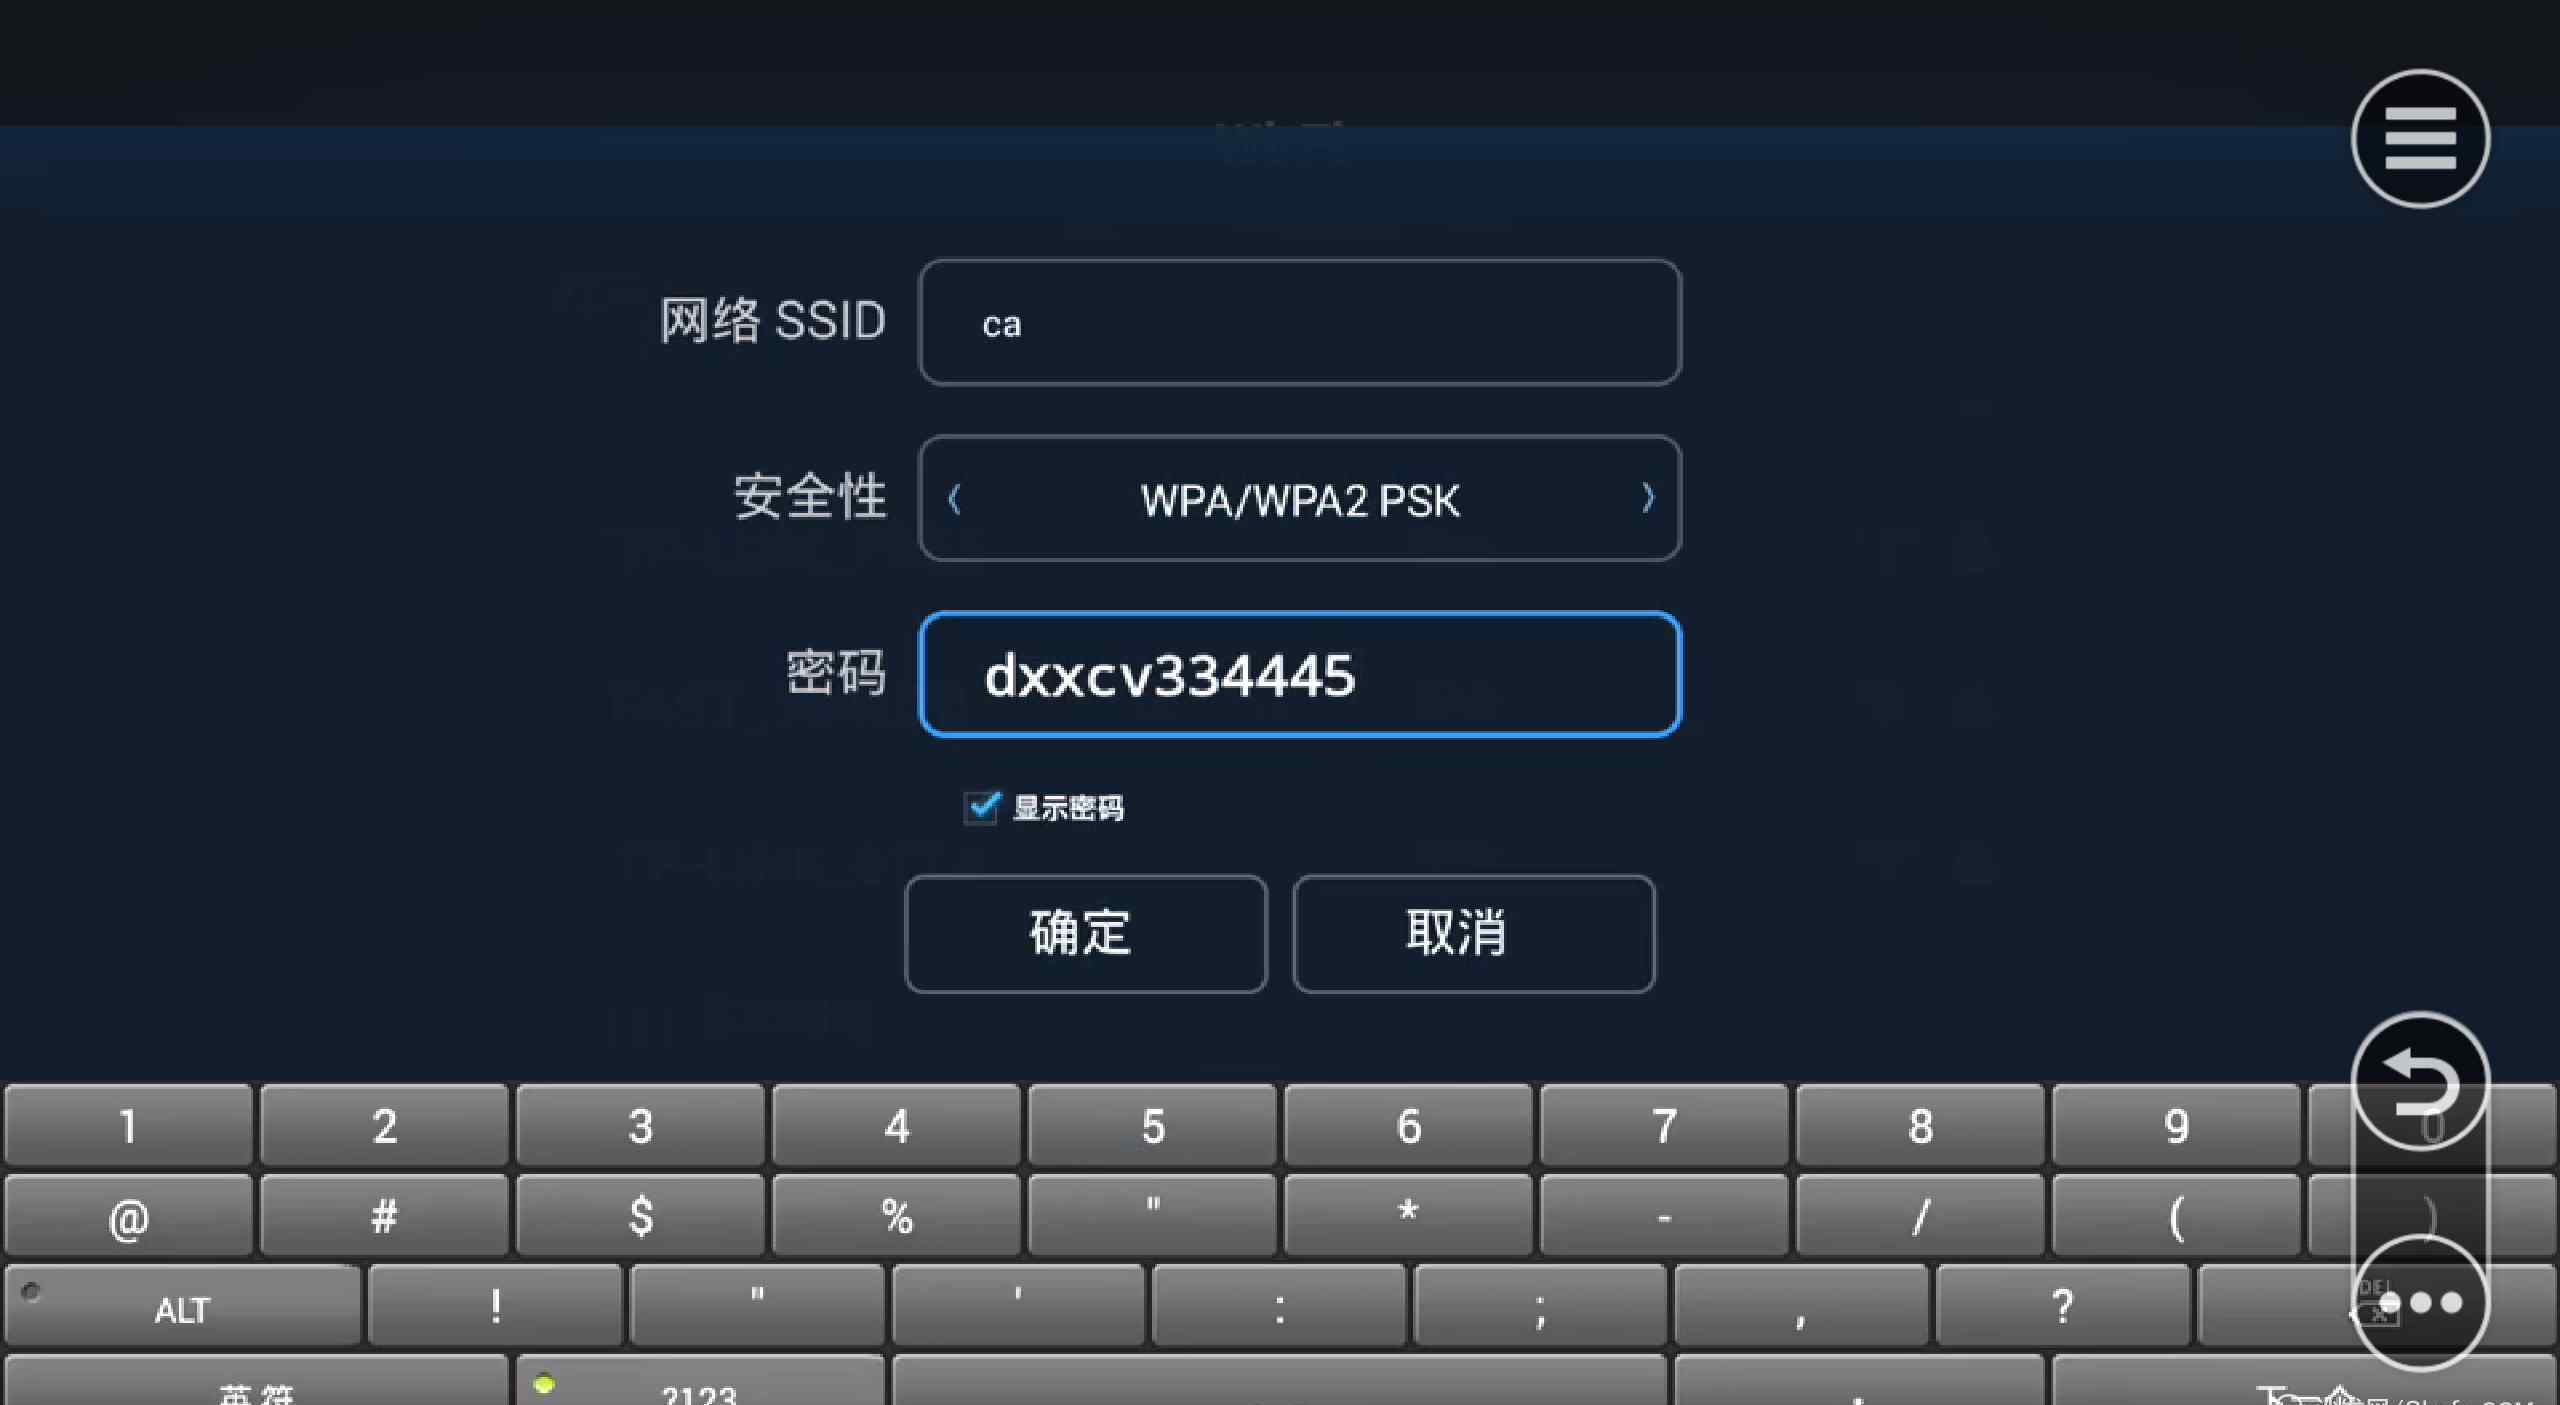The height and width of the screenshot is (1405, 2560).
Task: Cancel with the 取消 button
Action: (x=1474, y=933)
